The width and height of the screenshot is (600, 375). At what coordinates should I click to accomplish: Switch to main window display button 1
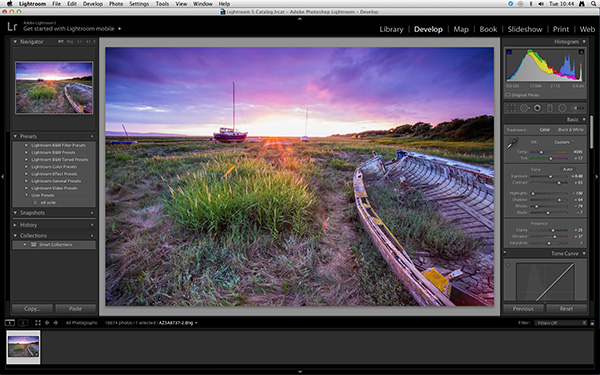[10, 323]
